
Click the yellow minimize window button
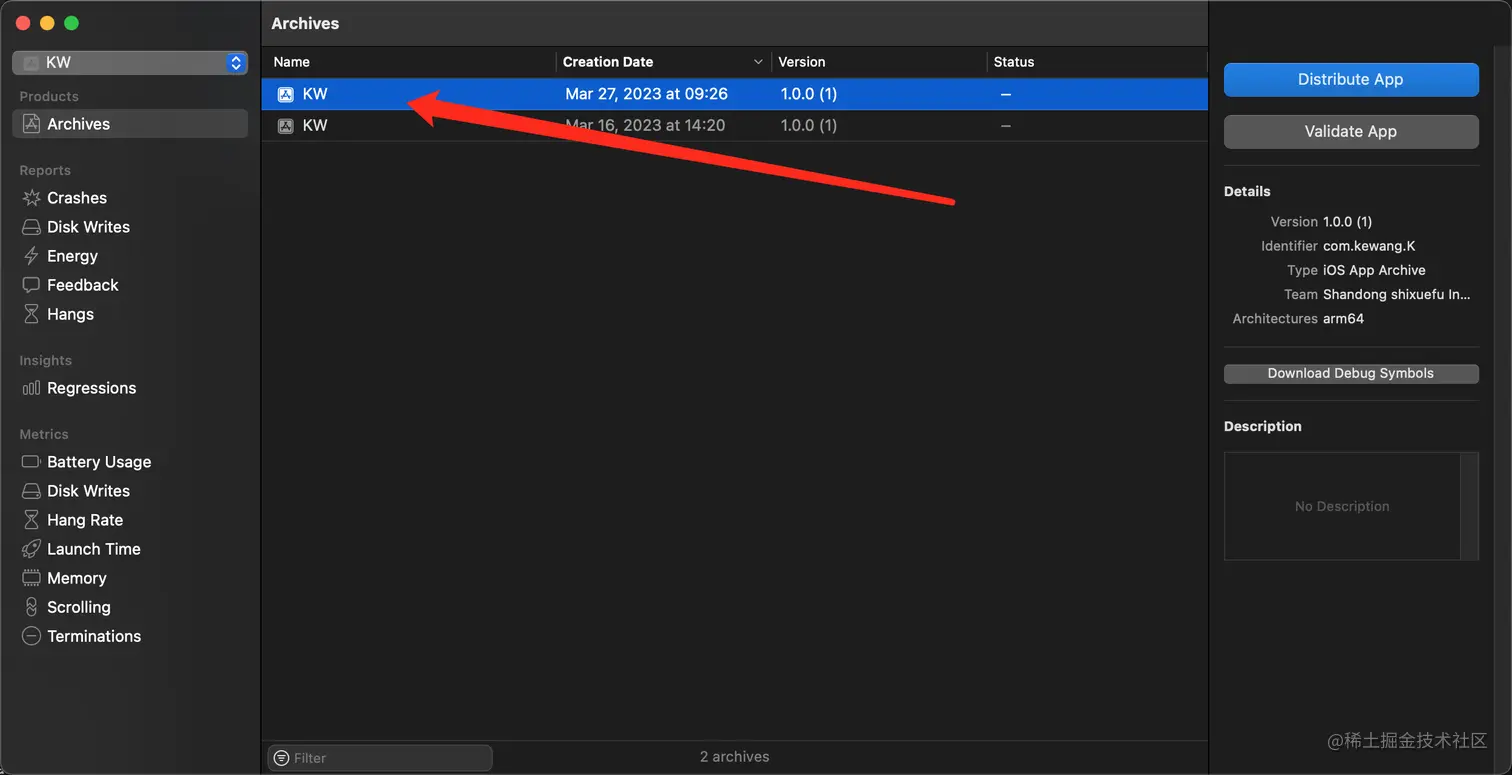click(x=47, y=23)
